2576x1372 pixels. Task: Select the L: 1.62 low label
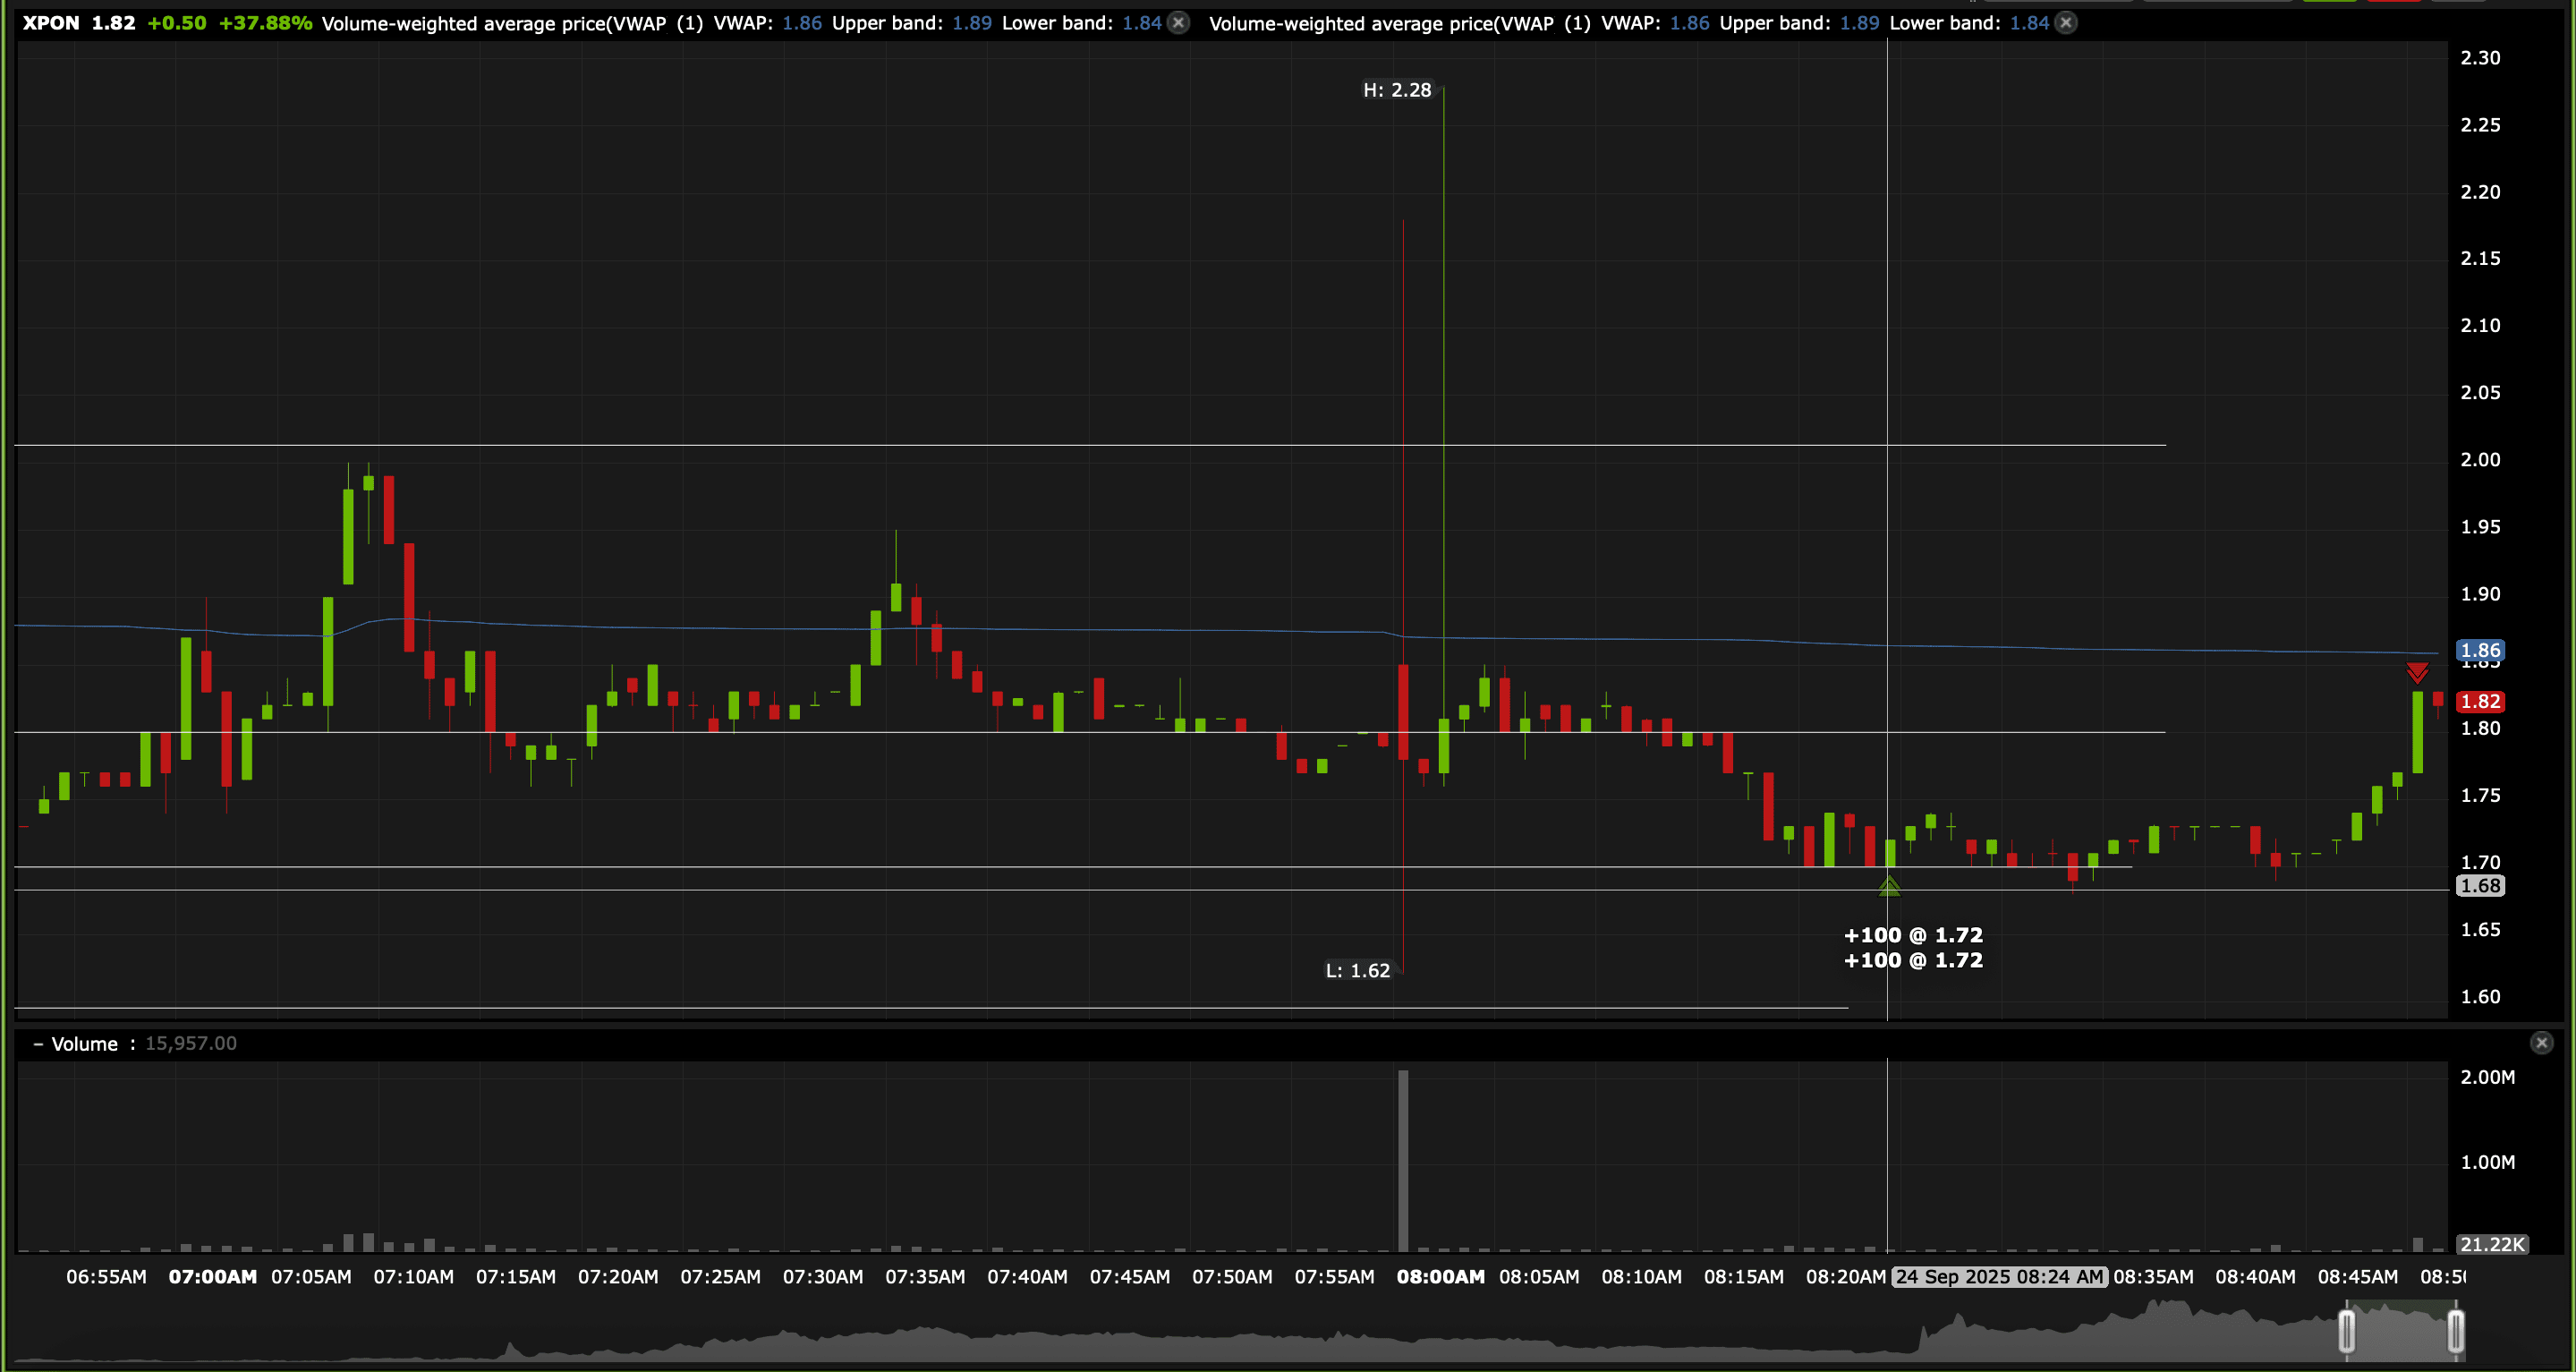(1357, 970)
